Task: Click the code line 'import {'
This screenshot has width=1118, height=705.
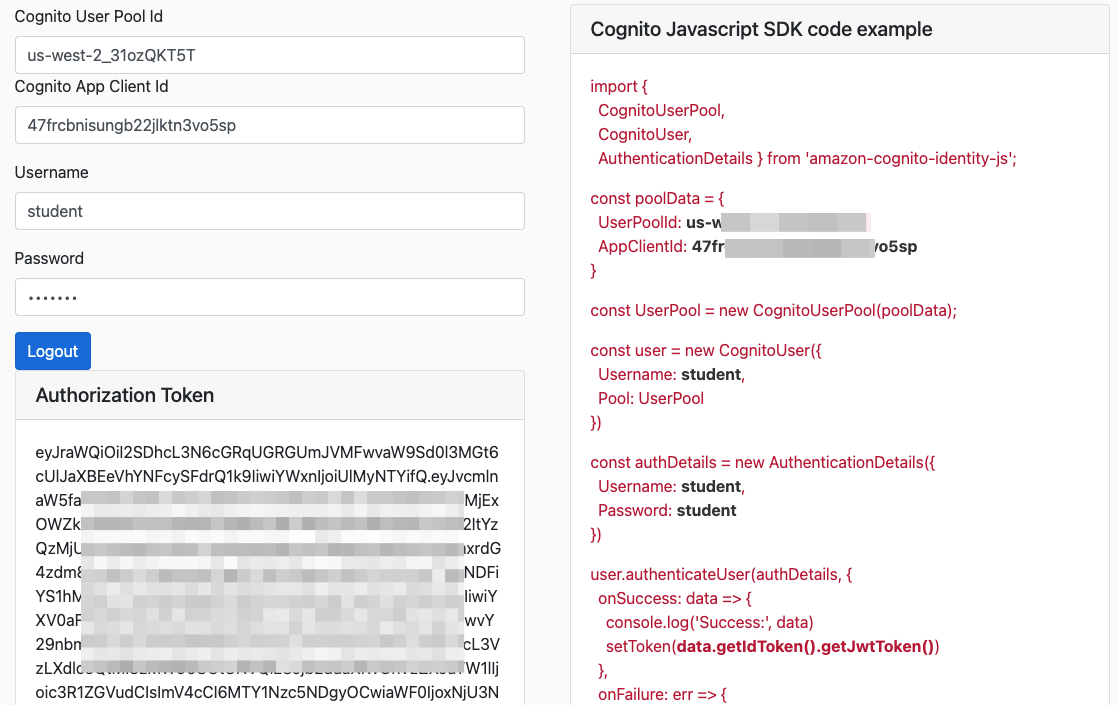Action: [619, 86]
